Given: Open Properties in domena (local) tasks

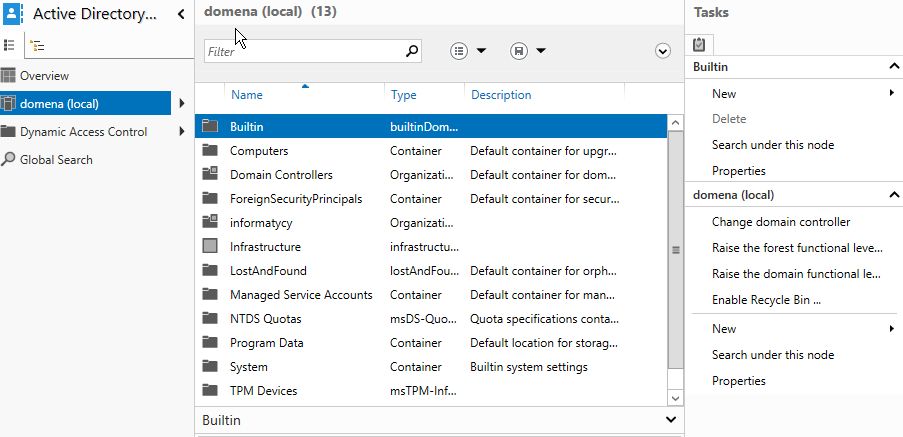Looking at the screenshot, I should pyautogui.click(x=739, y=381).
